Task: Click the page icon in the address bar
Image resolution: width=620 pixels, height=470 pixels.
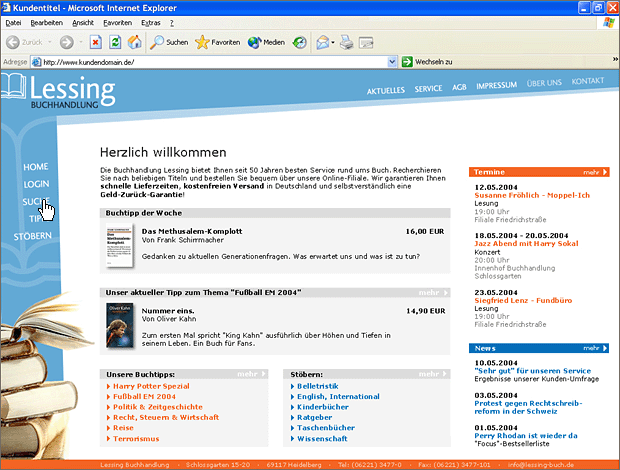Action: [x=36, y=62]
